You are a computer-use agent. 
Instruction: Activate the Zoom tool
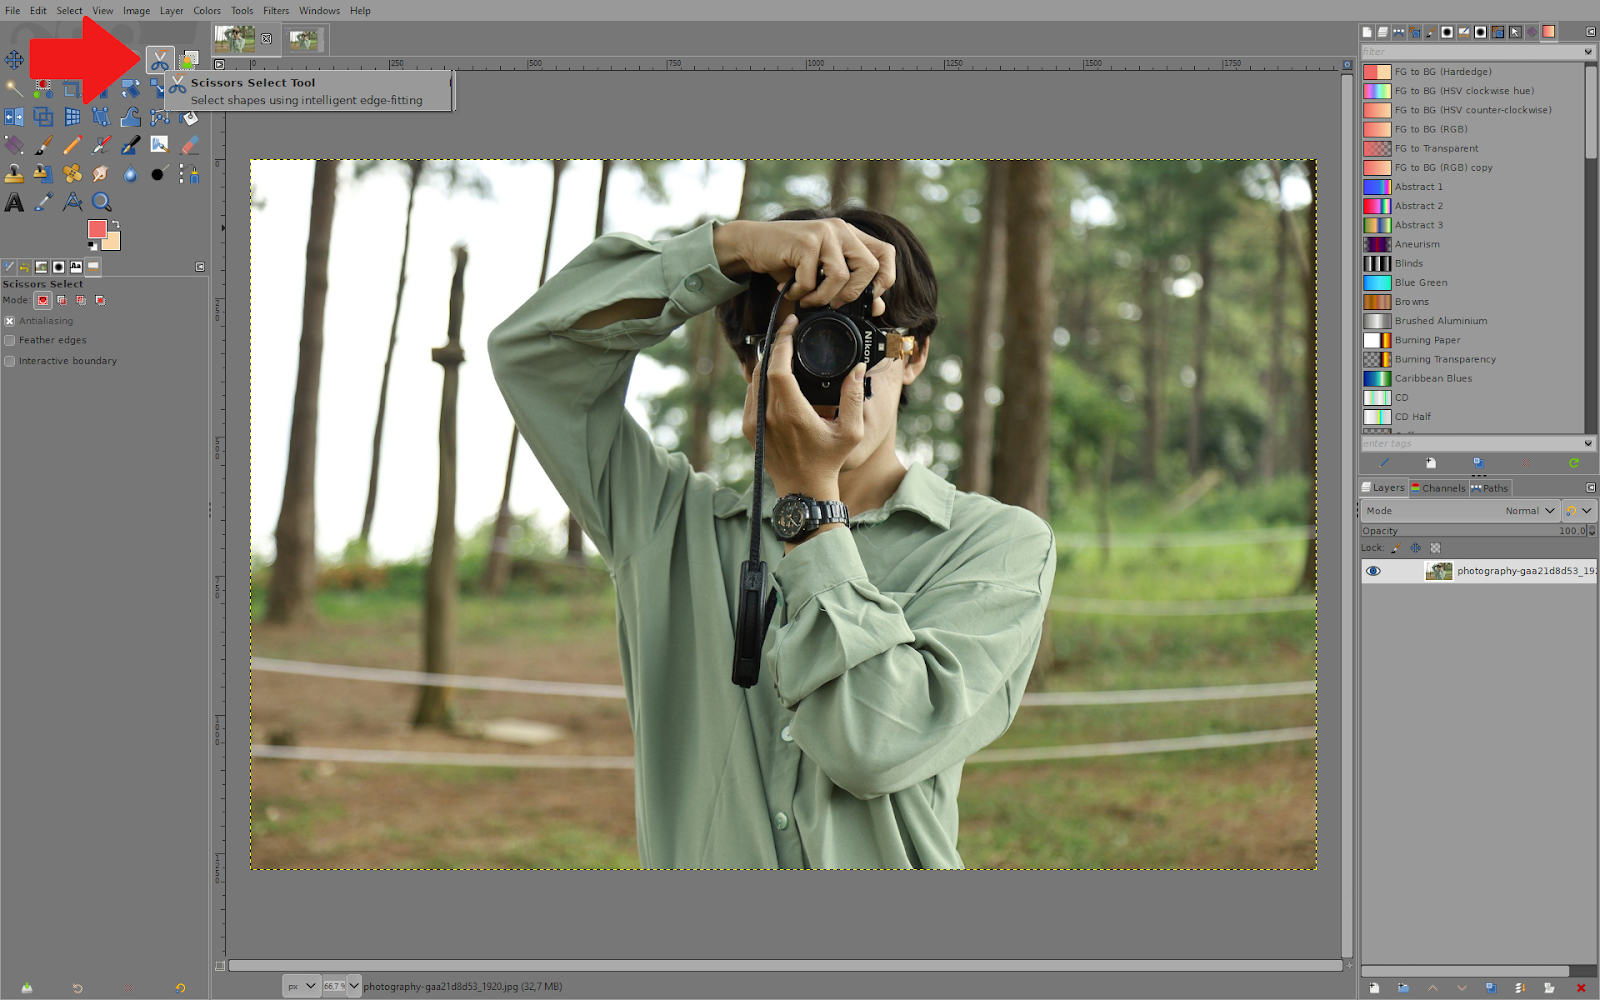(x=101, y=202)
